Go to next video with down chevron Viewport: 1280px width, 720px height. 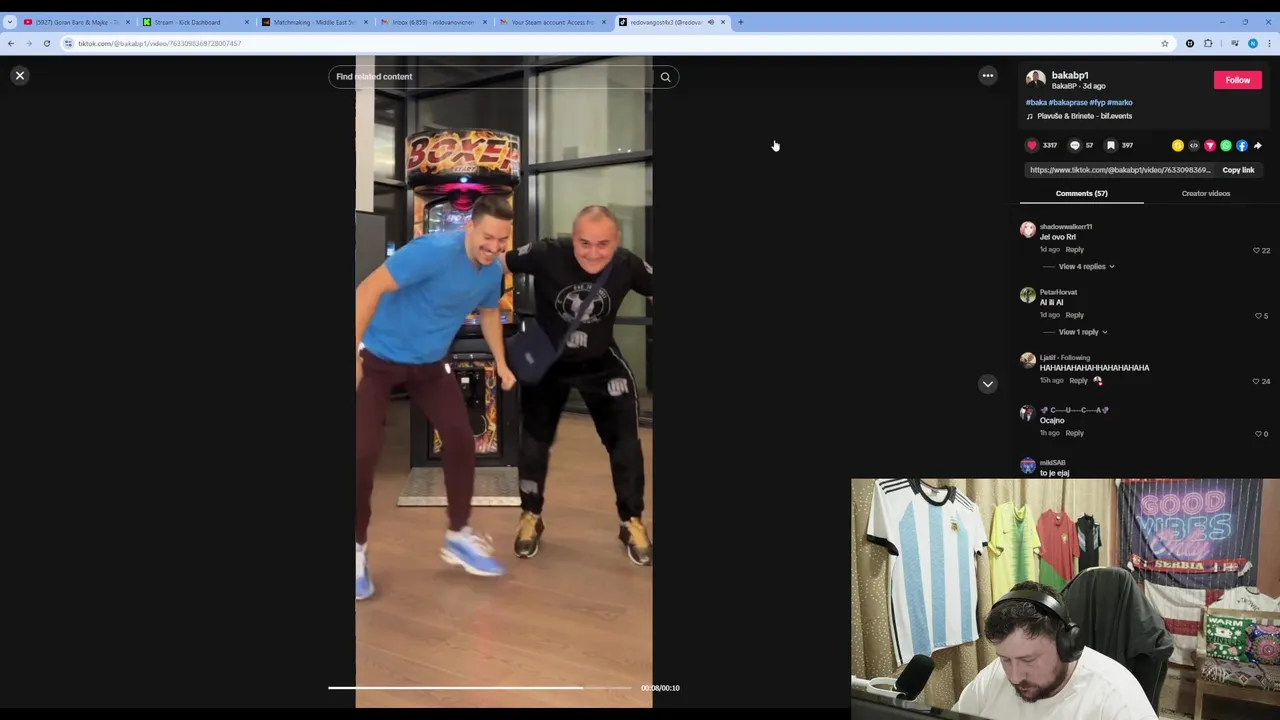pos(987,384)
